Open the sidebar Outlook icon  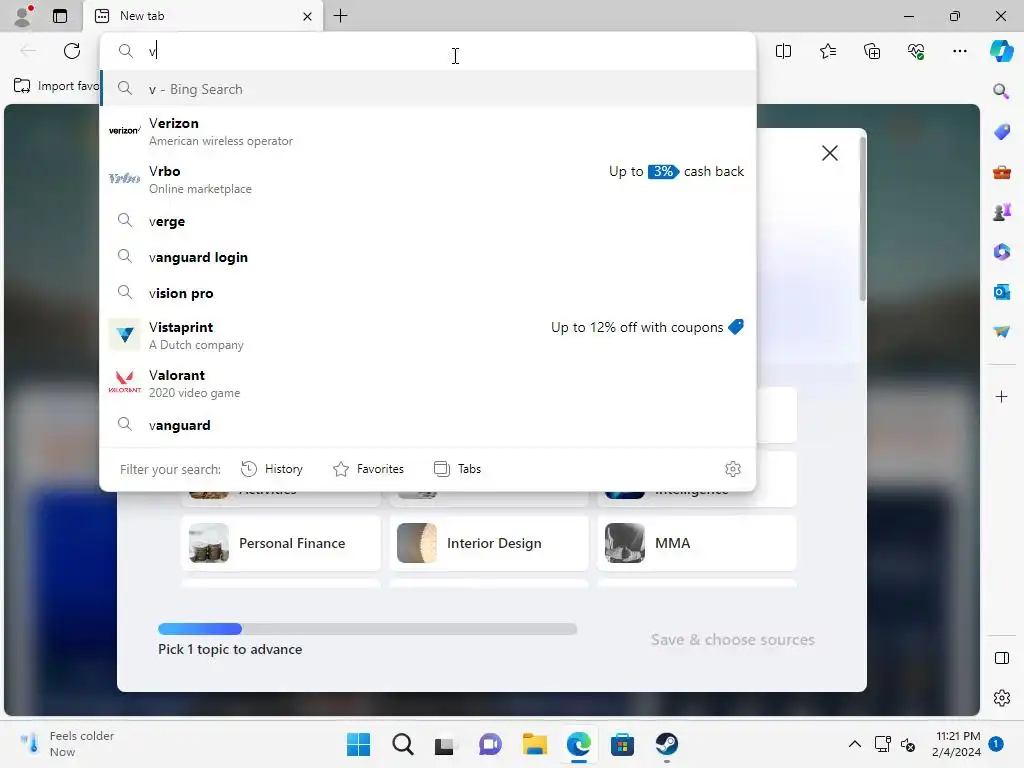point(1001,292)
